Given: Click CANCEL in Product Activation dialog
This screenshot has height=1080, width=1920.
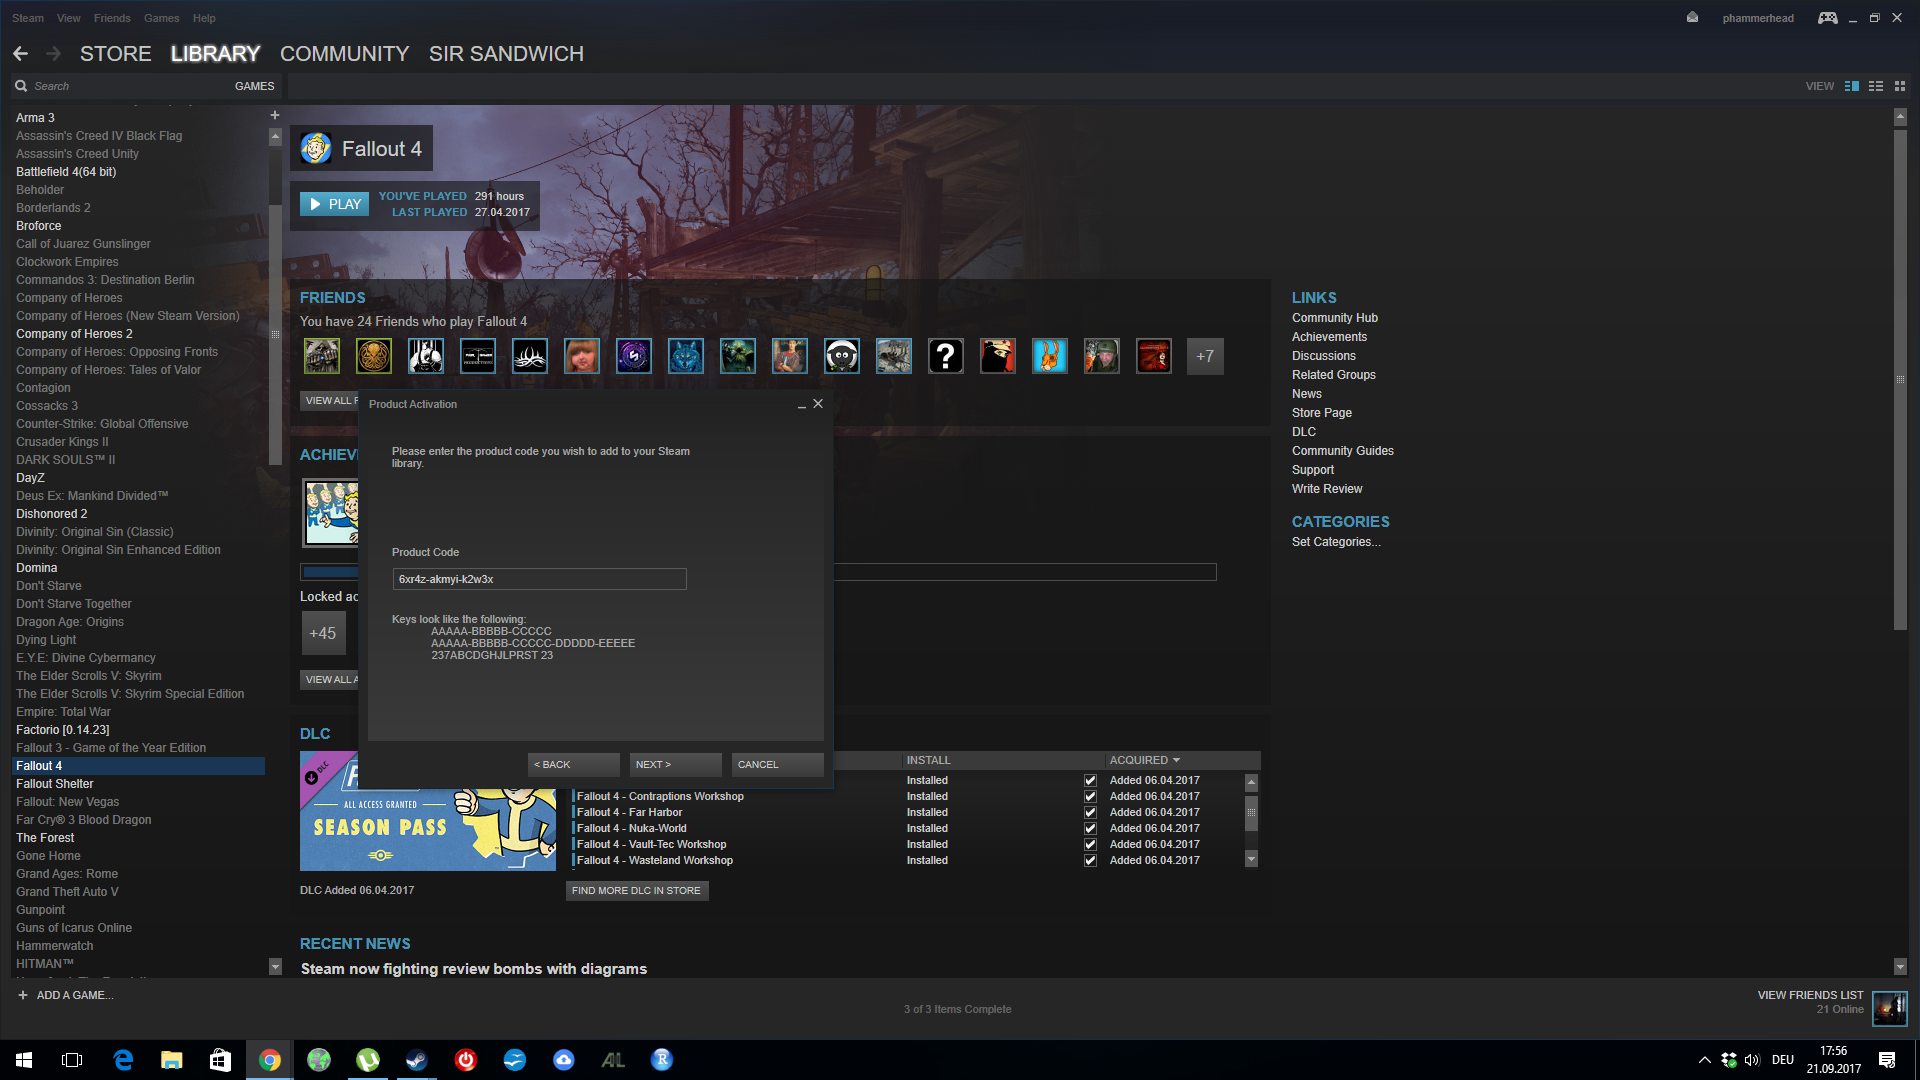Looking at the screenshot, I should pos(778,765).
